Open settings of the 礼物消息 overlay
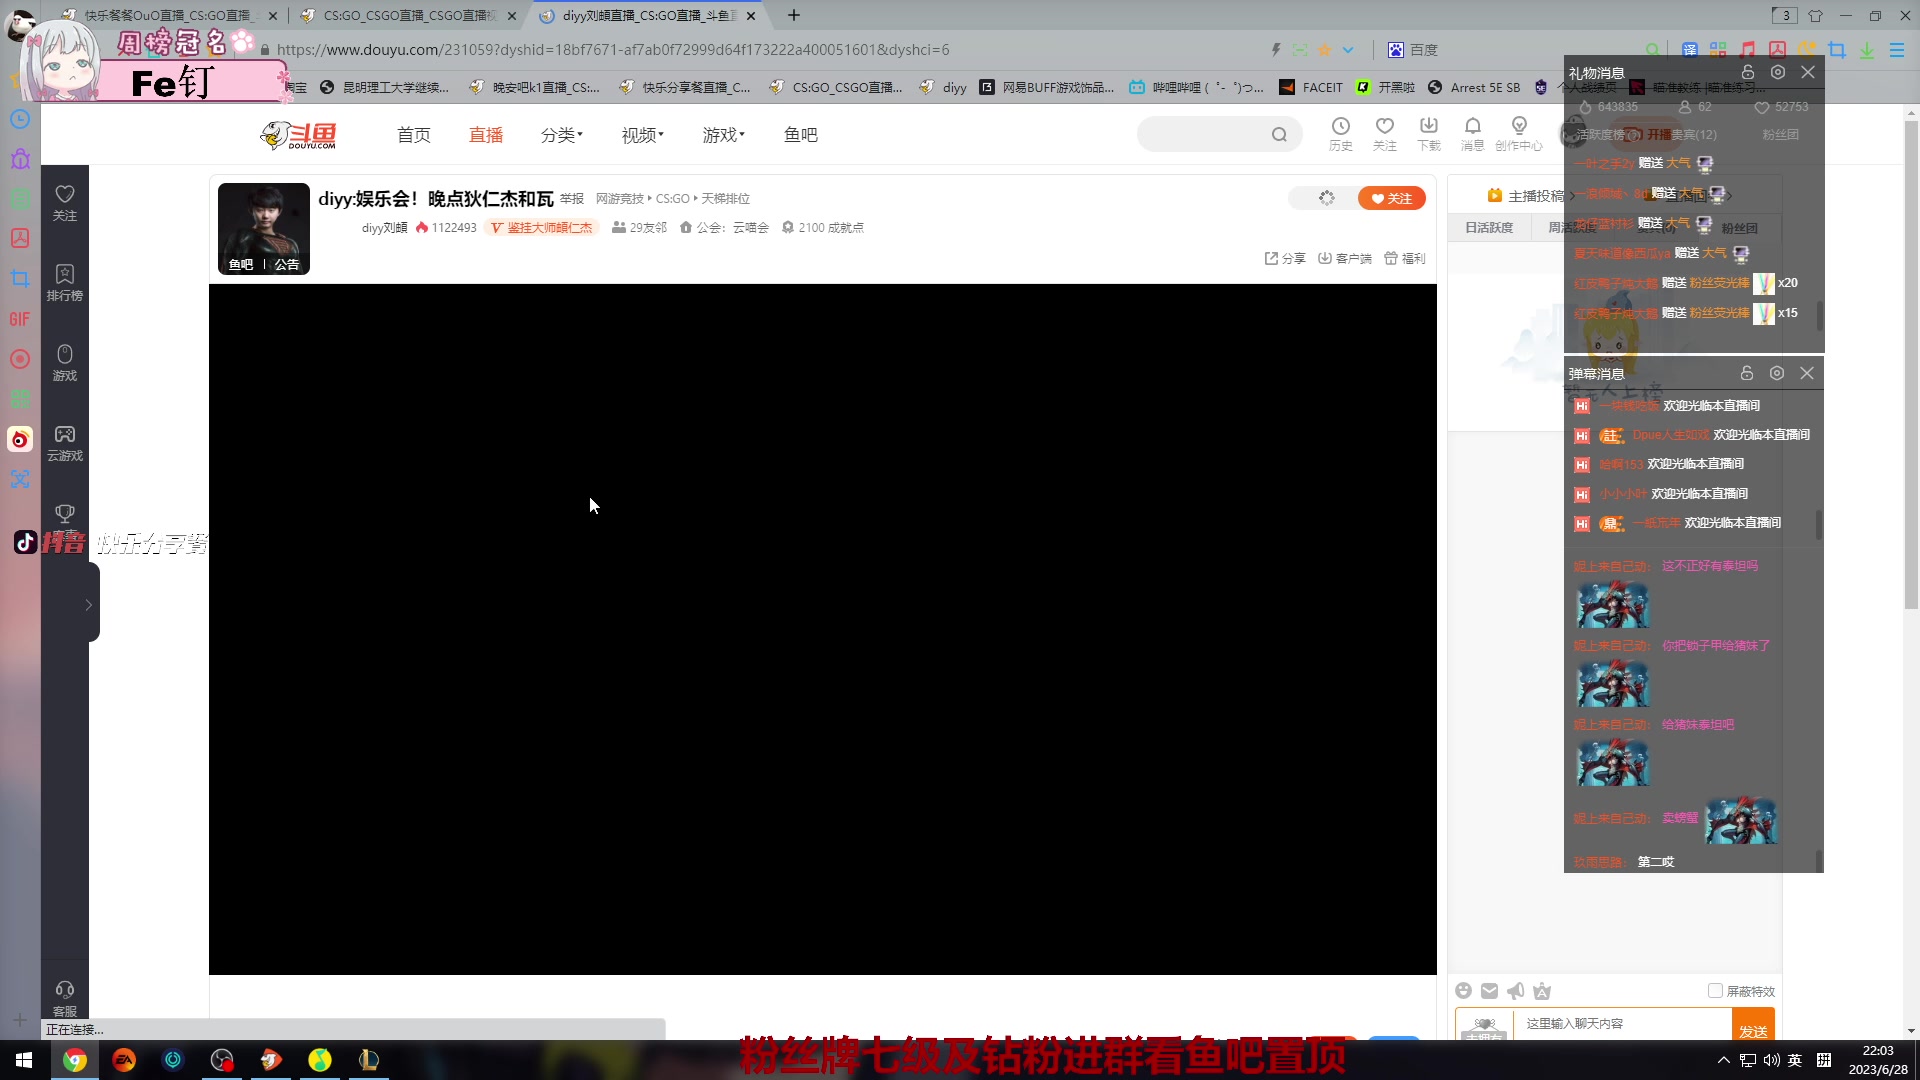 point(1777,72)
